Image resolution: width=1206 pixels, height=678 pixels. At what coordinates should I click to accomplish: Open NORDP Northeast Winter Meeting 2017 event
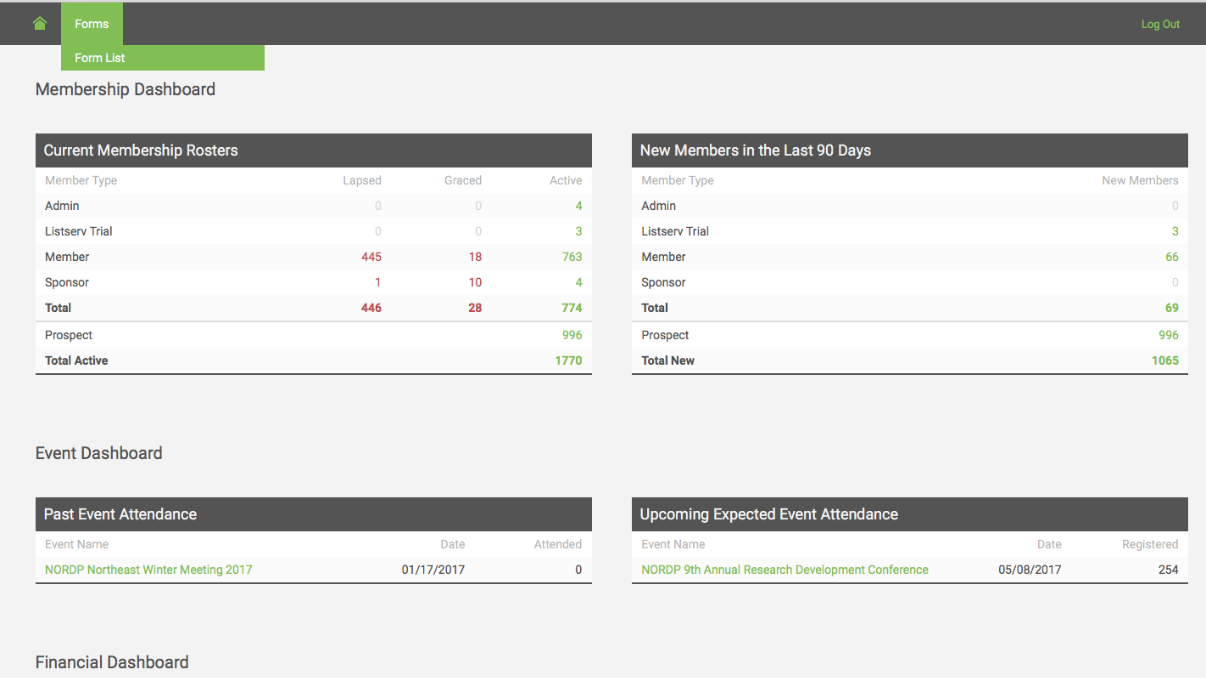(147, 569)
